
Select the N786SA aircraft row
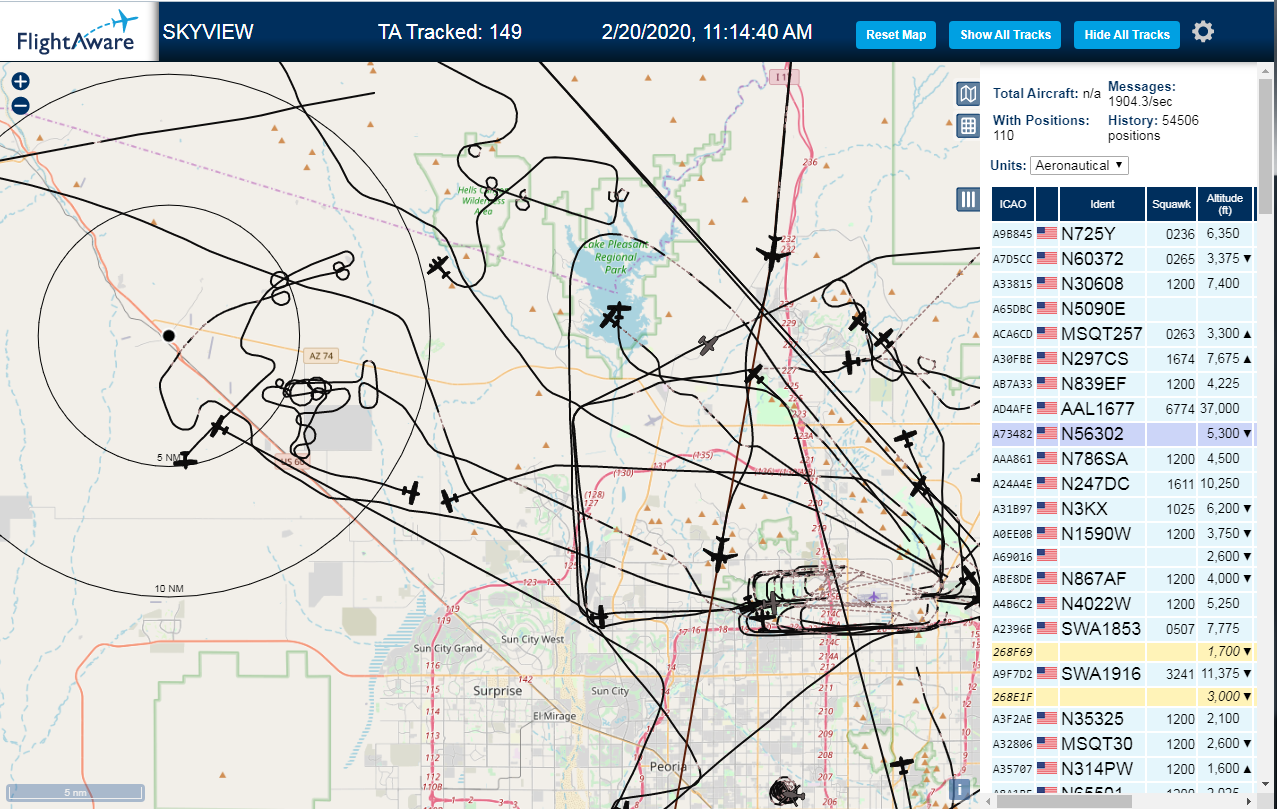pos(1124,459)
